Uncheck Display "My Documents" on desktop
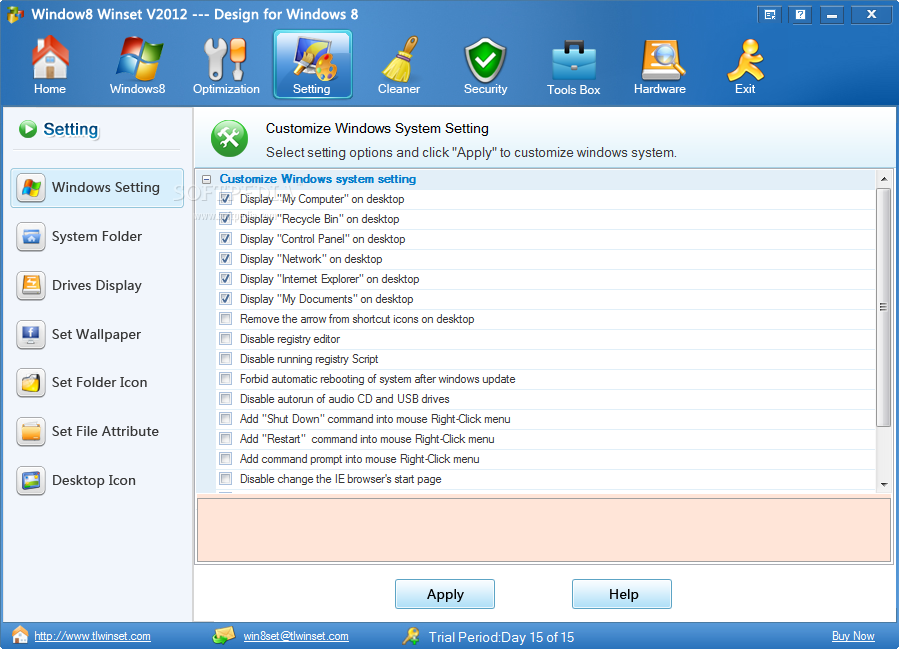Viewport: 899px width, 649px height. pyautogui.click(x=226, y=299)
